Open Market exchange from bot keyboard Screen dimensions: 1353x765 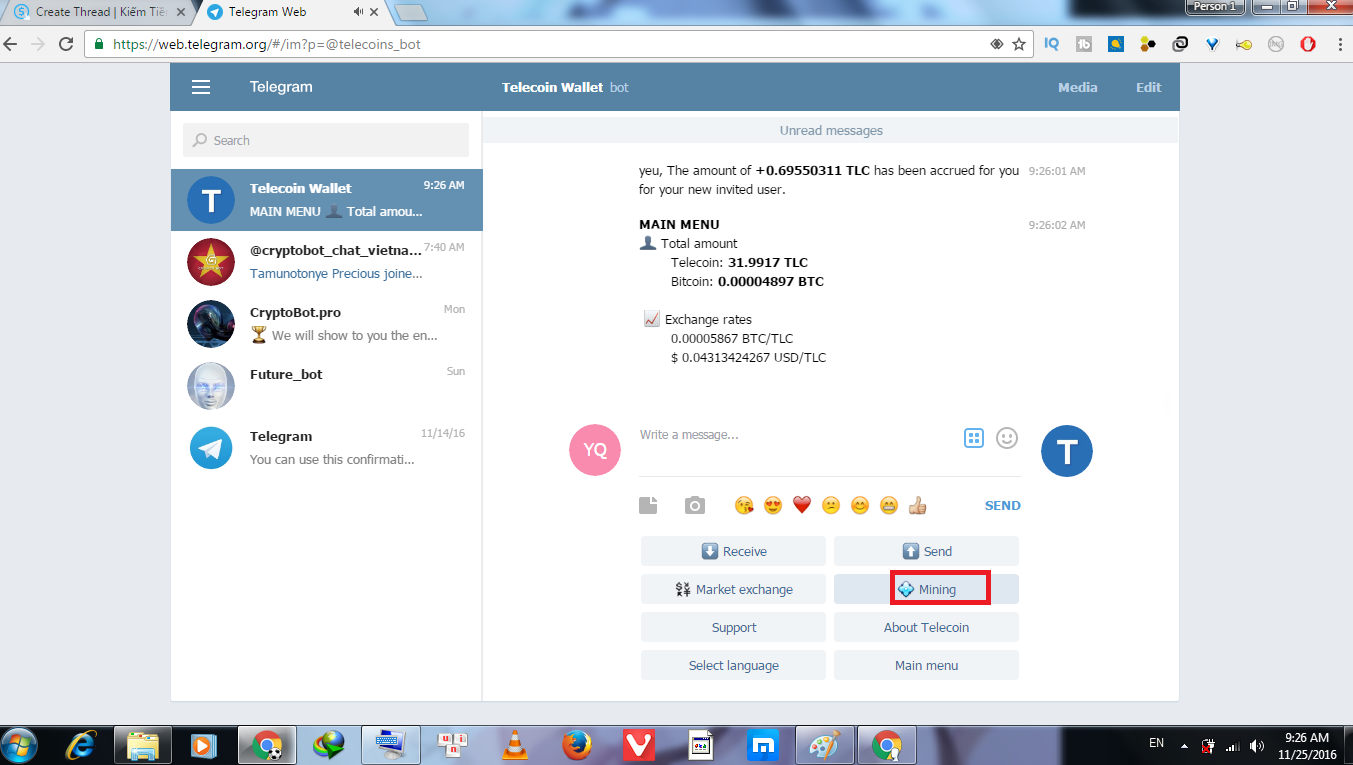pos(733,589)
